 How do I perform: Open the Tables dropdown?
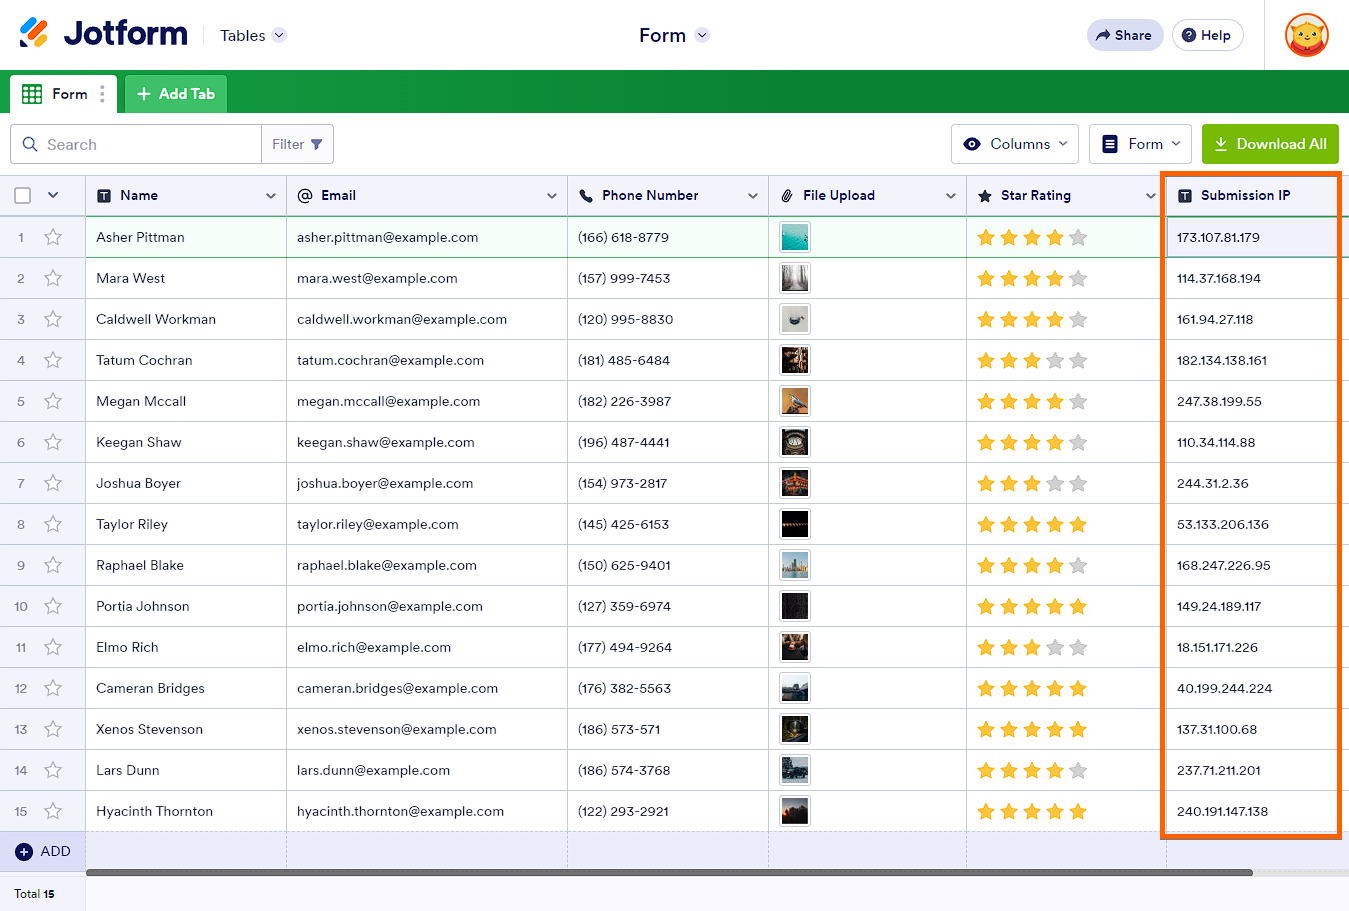point(252,35)
